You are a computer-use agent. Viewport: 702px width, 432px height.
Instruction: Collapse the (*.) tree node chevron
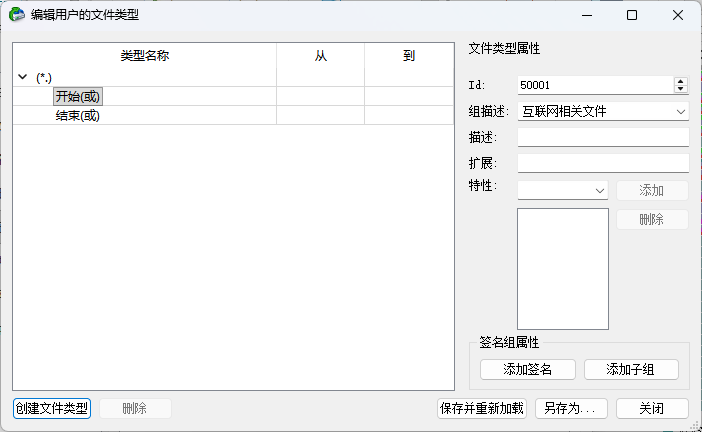[x=22, y=77]
